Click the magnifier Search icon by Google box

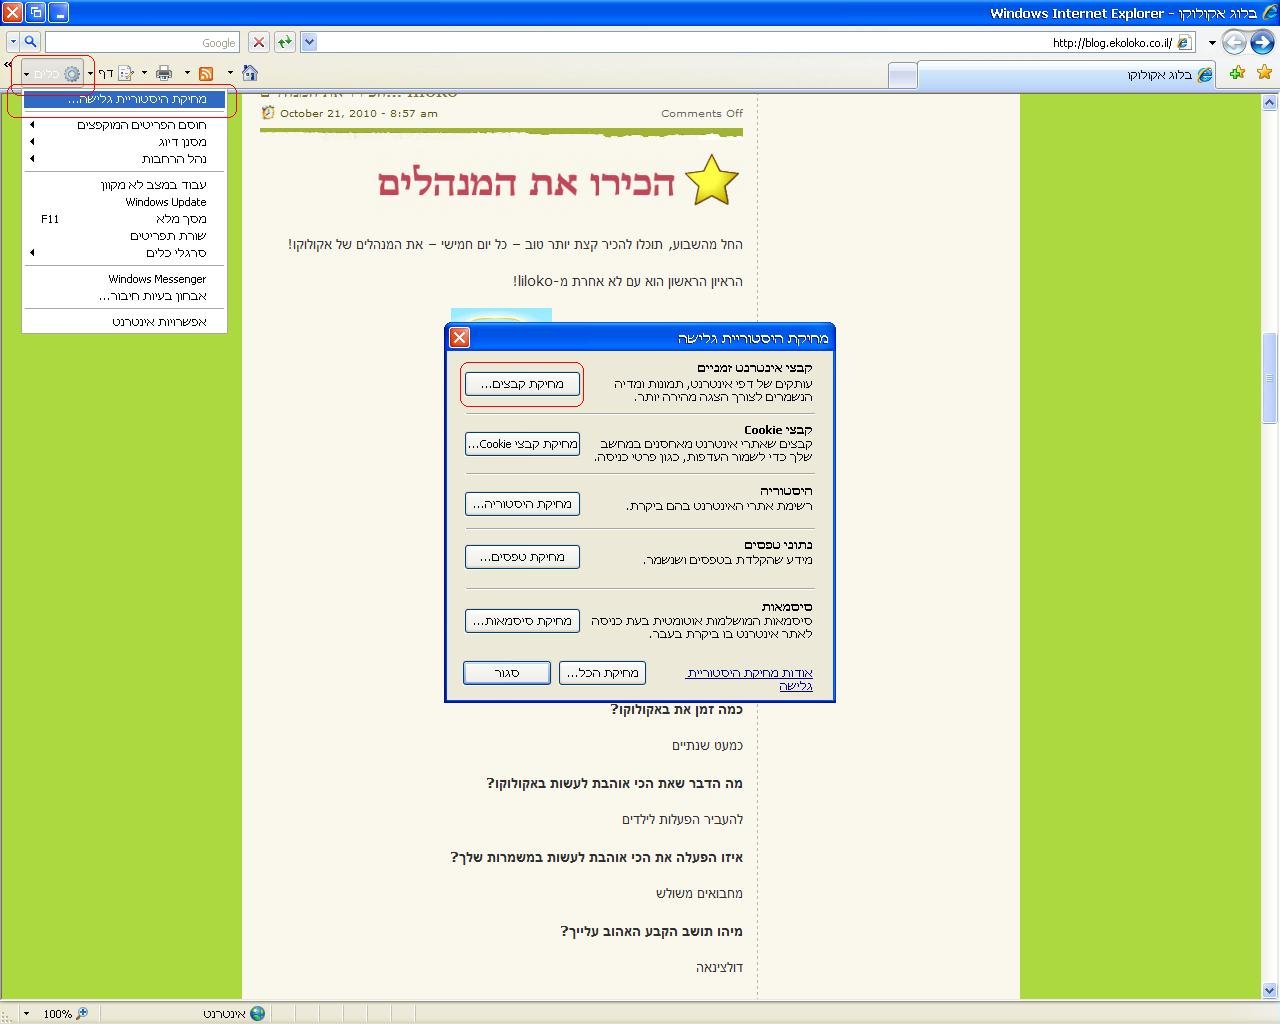pyautogui.click(x=30, y=42)
